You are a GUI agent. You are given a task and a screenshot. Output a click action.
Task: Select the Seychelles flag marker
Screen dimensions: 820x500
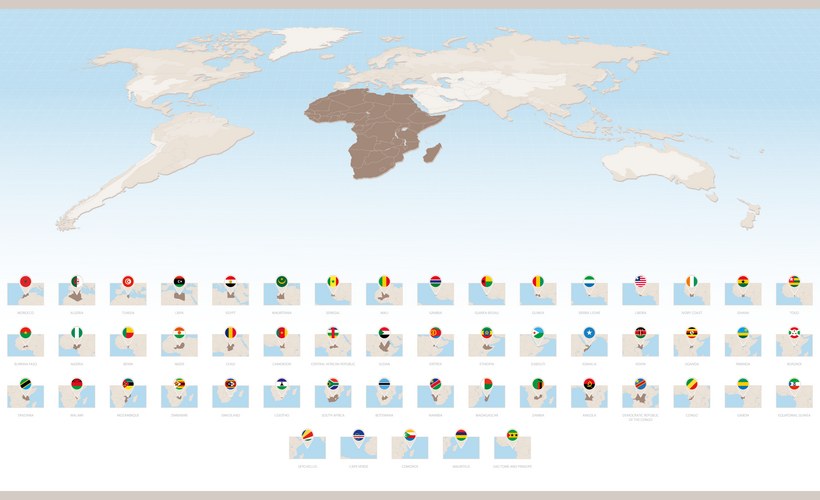click(x=307, y=434)
